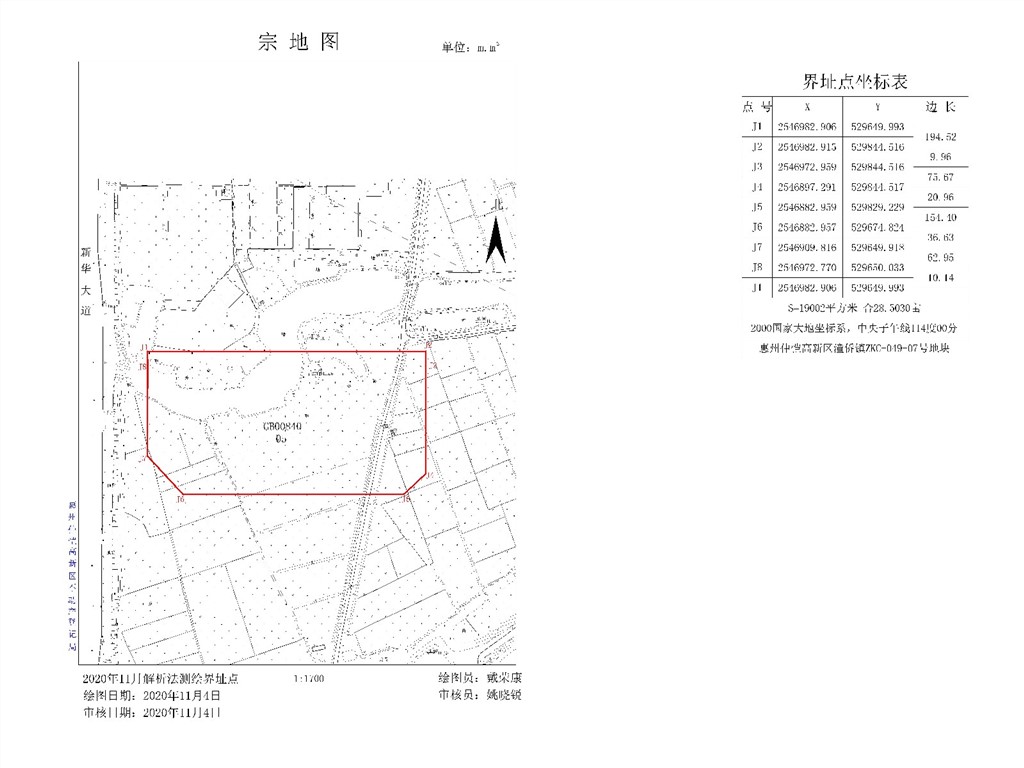Click the 宗地图 map title

[x=299, y=42]
